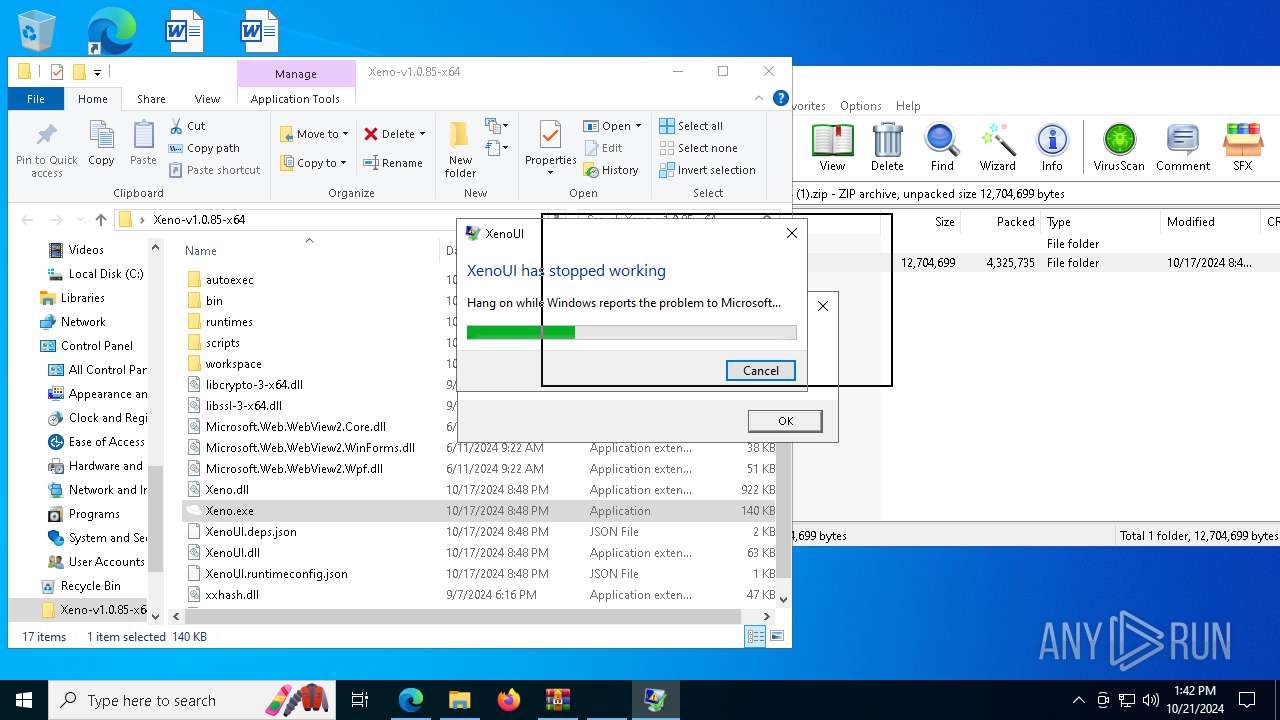Switch to the View tab

click(x=207, y=99)
